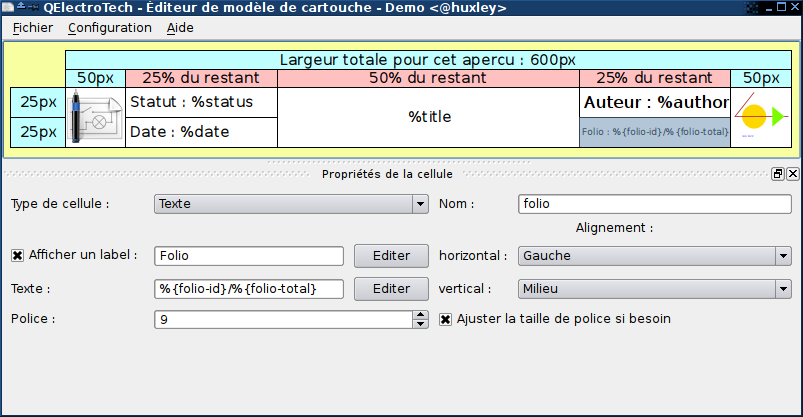Click Editer next to the Folio label
The image size is (803, 417).
(391, 256)
